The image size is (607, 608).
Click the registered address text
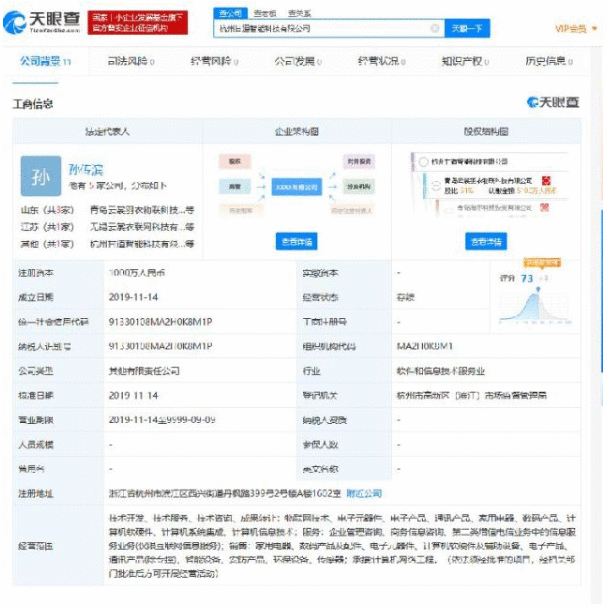(225, 493)
